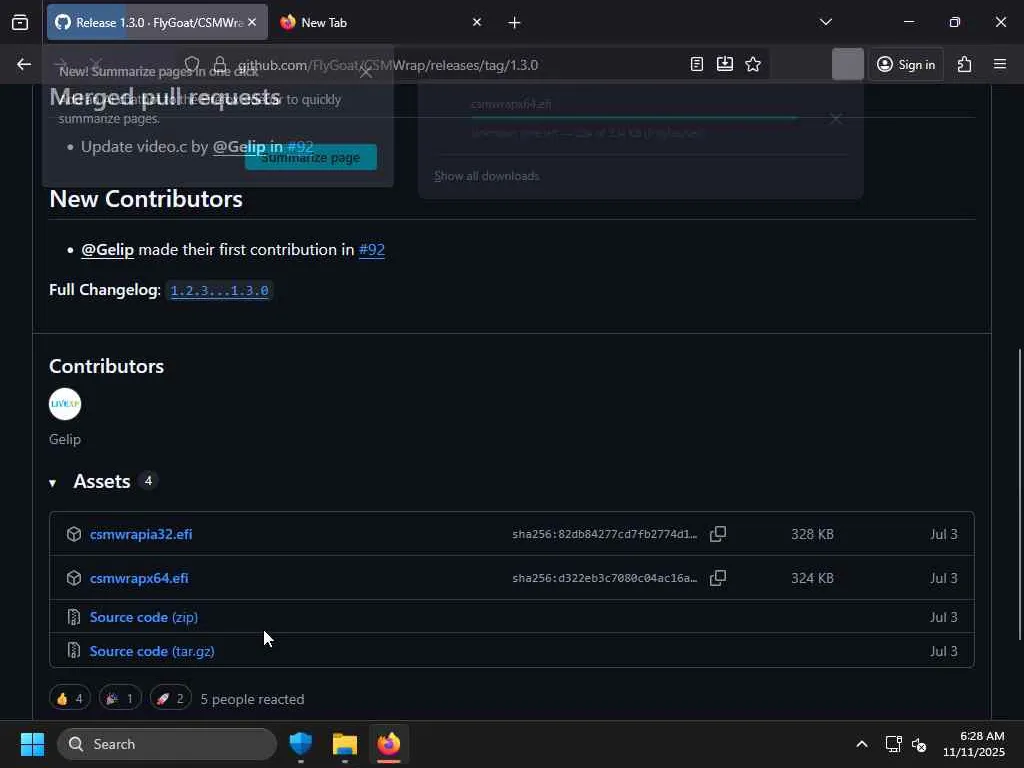1024x768 pixels.
Task: Click the thumbs up reaction
Action: pyautogui.click(x=70, y=699)
